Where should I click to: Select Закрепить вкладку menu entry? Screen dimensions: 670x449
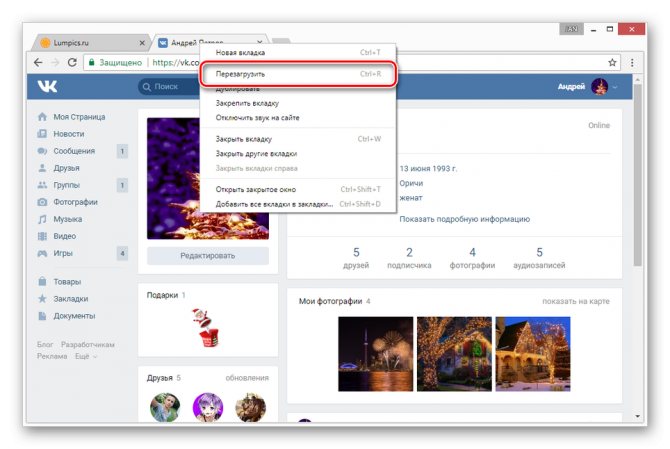pyautogui.click(x=298, y=103)
